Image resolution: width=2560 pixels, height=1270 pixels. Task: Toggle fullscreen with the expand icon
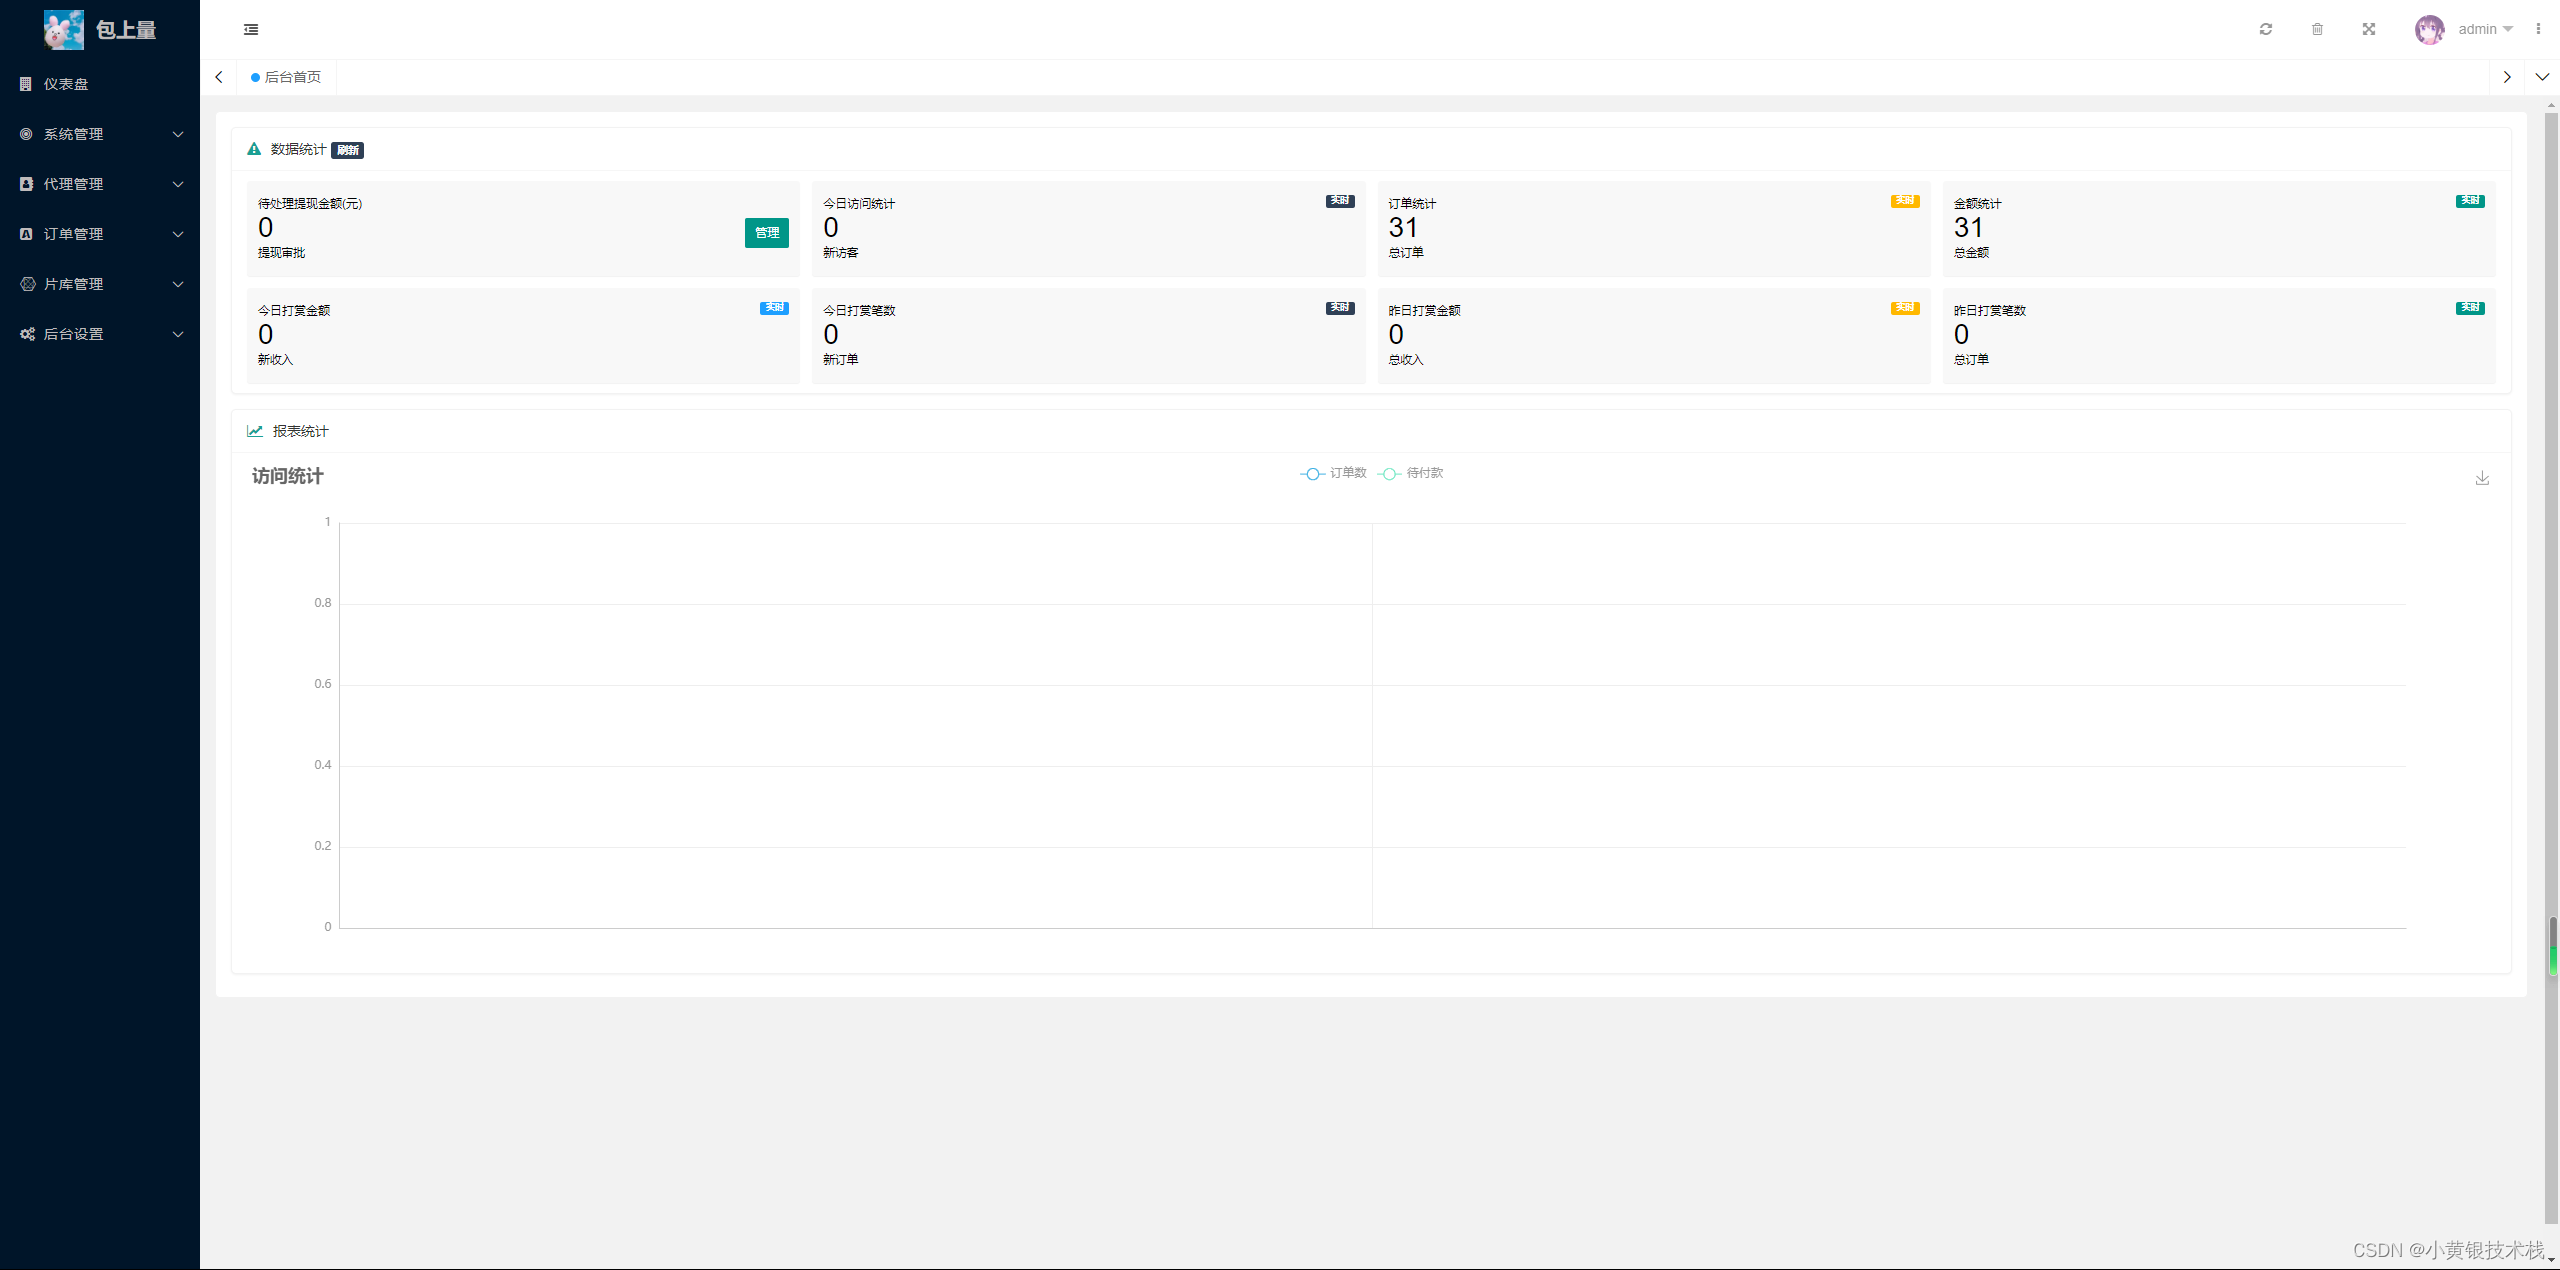coord(2369,29)
